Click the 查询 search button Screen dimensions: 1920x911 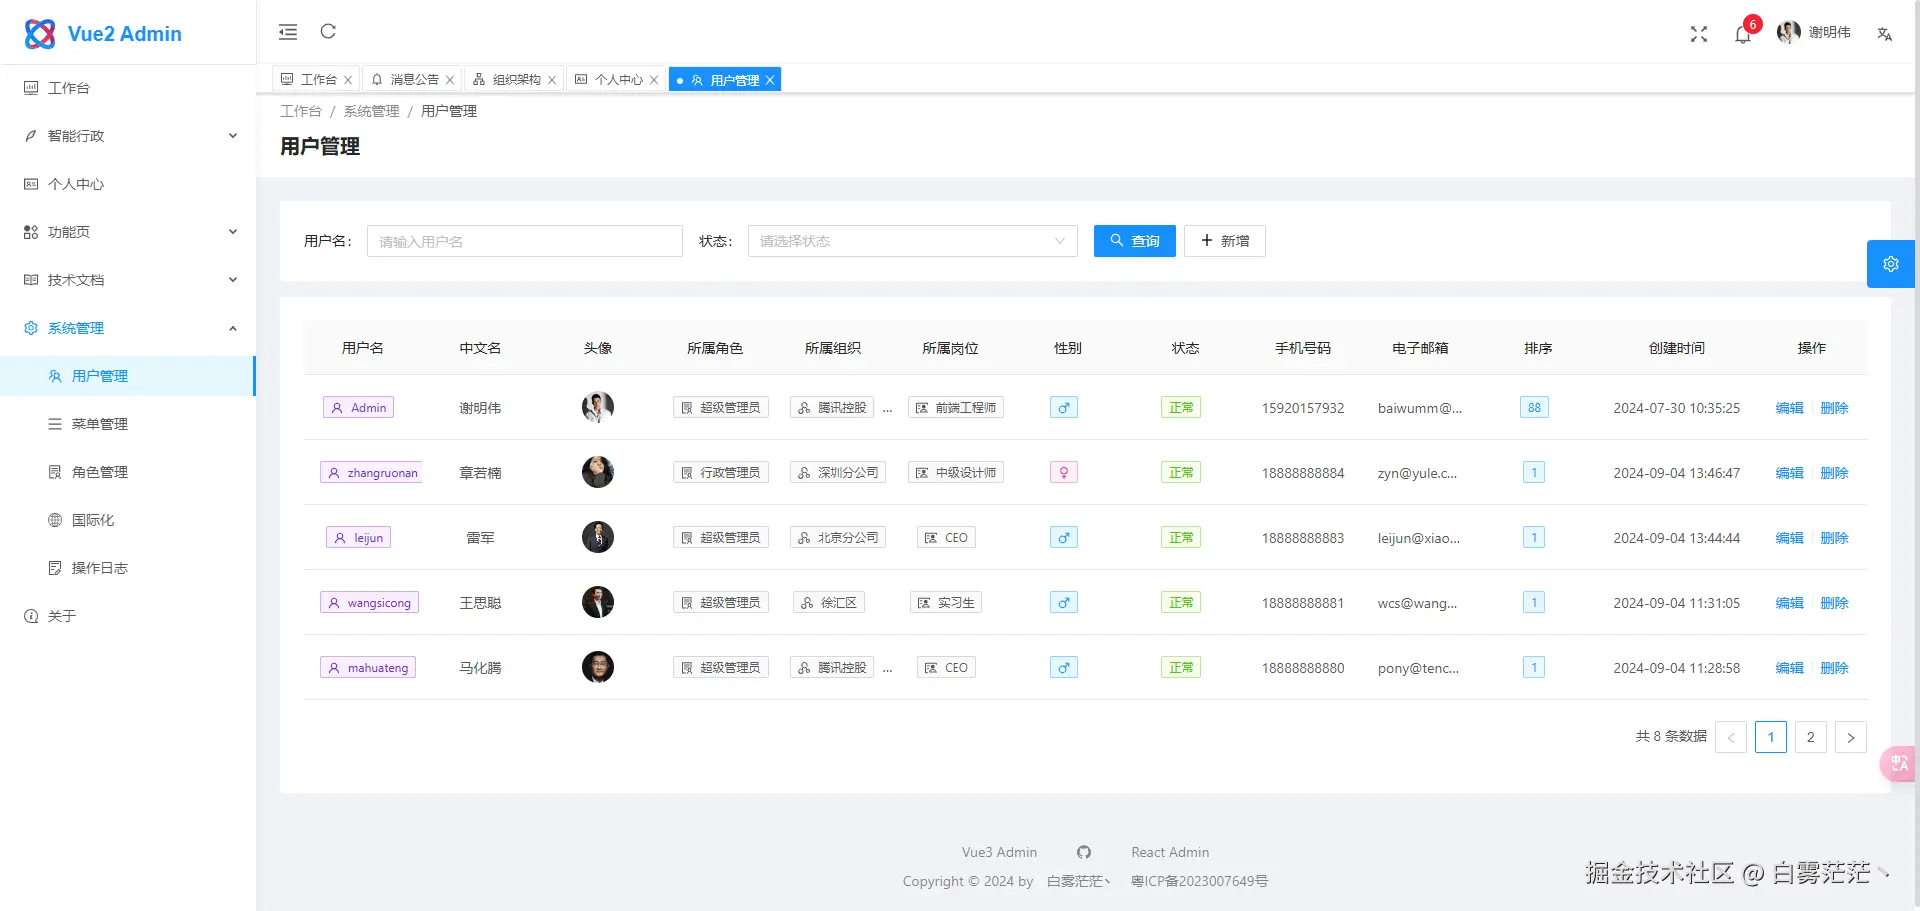pyautogui.click(x=1135, y=241)
